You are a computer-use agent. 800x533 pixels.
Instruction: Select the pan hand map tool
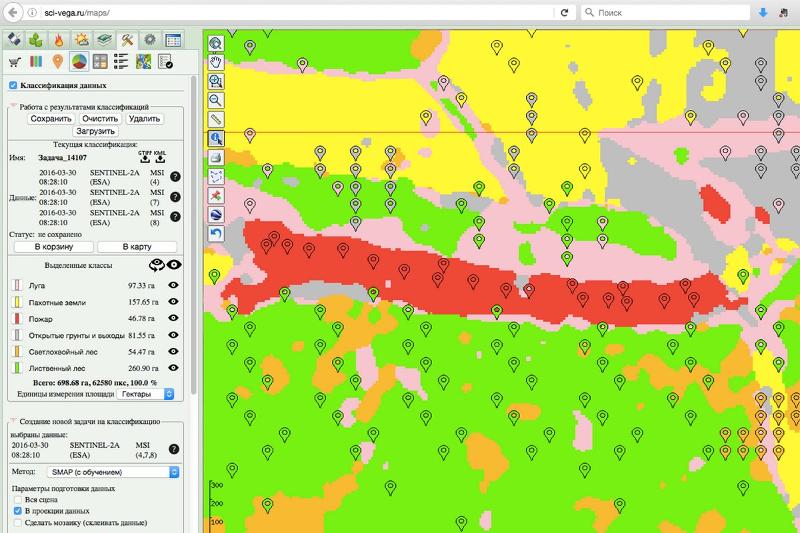click(x=216, y=62)
